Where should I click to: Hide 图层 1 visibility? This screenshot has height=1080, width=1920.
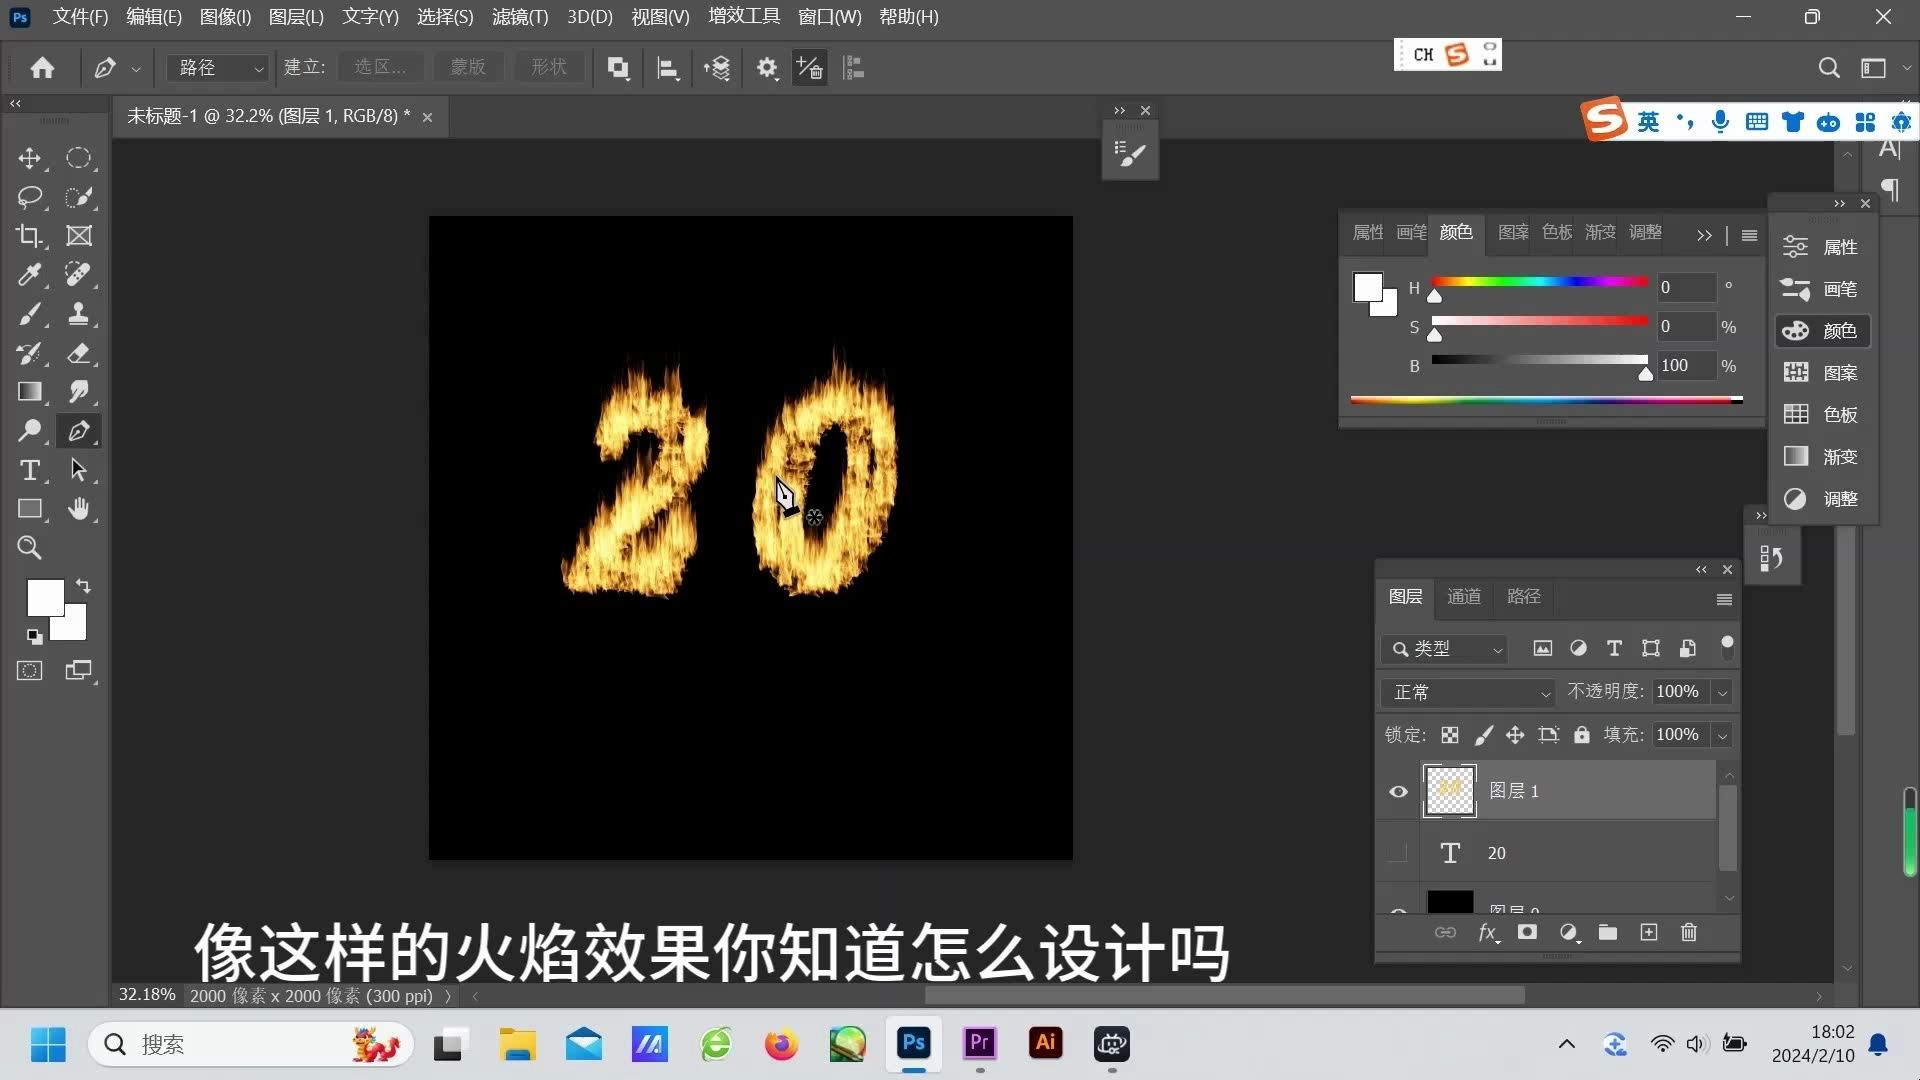(1397, 791)
